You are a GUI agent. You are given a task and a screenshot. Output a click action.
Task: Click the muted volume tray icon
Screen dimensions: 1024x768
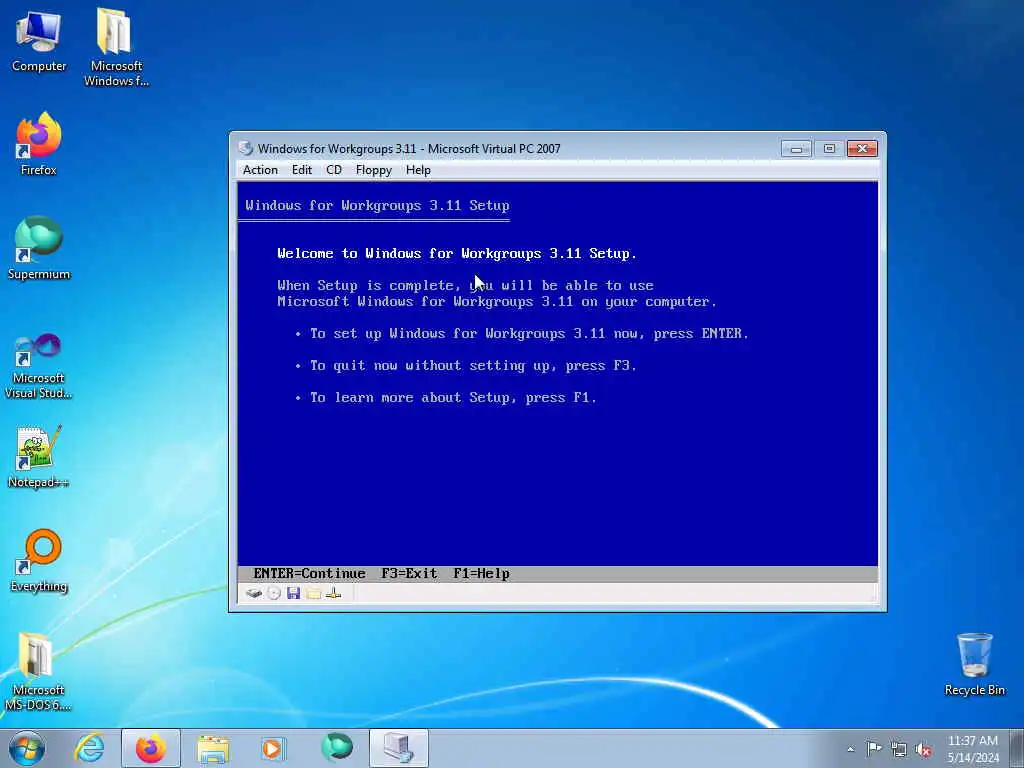pyautogui.click(x=923, y=749)
